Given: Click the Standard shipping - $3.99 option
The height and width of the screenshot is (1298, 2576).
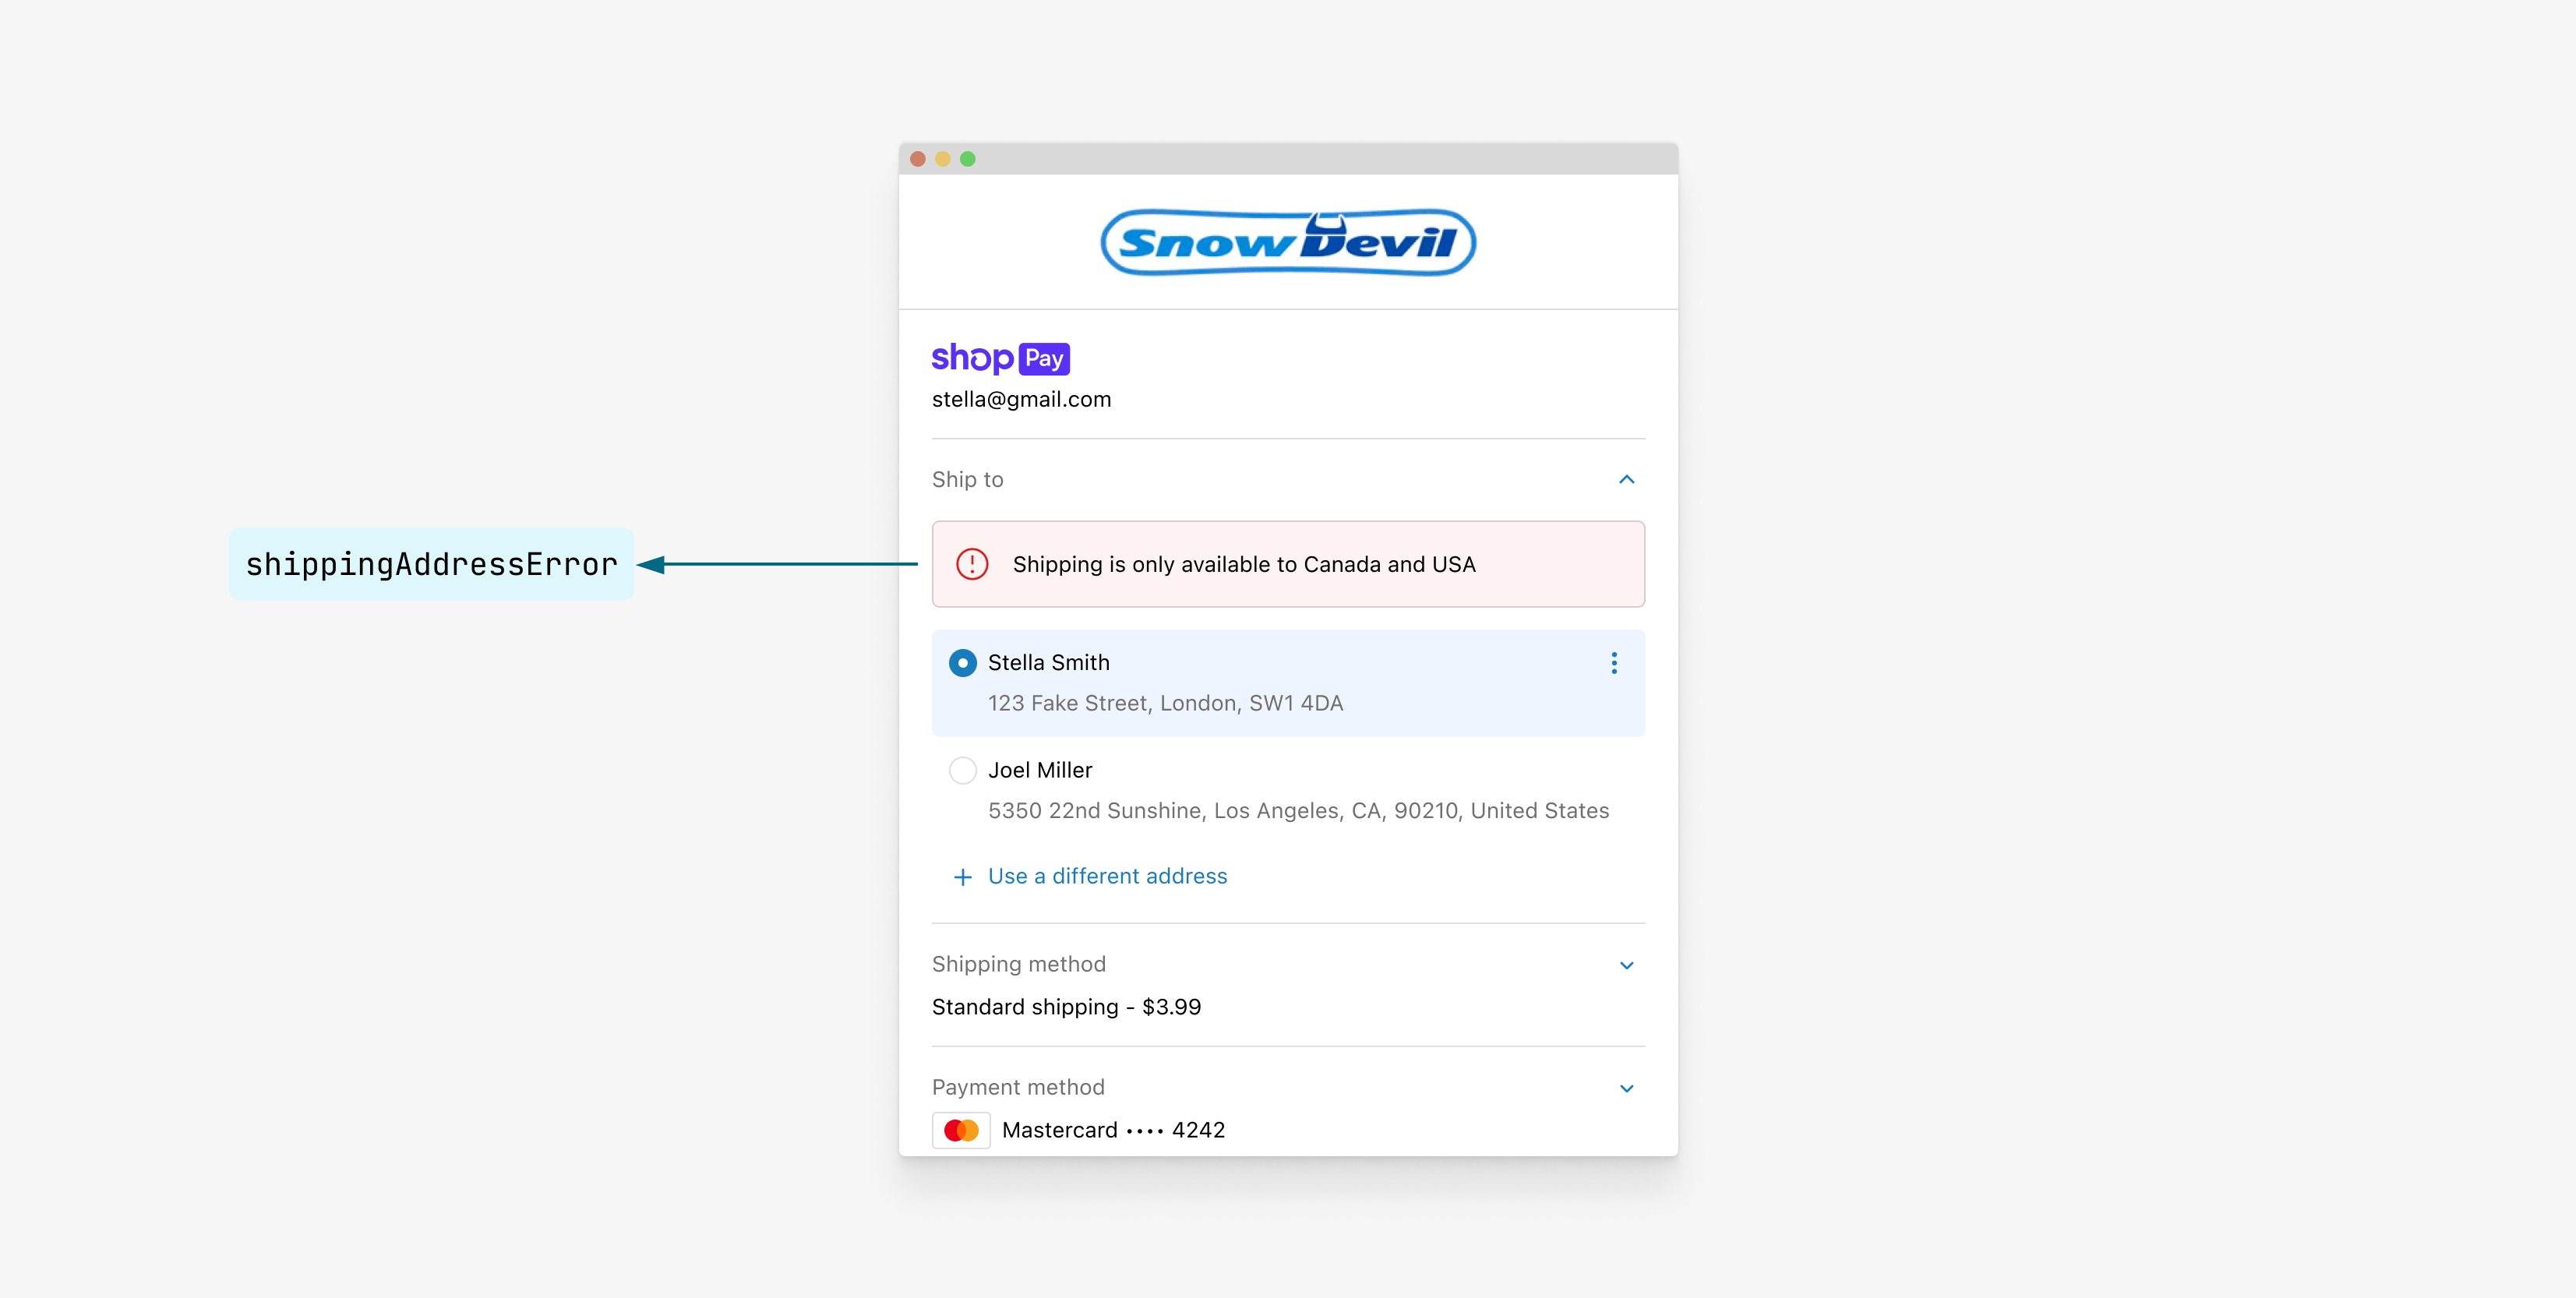Looking at the screenshot, I should 1065,1007.
